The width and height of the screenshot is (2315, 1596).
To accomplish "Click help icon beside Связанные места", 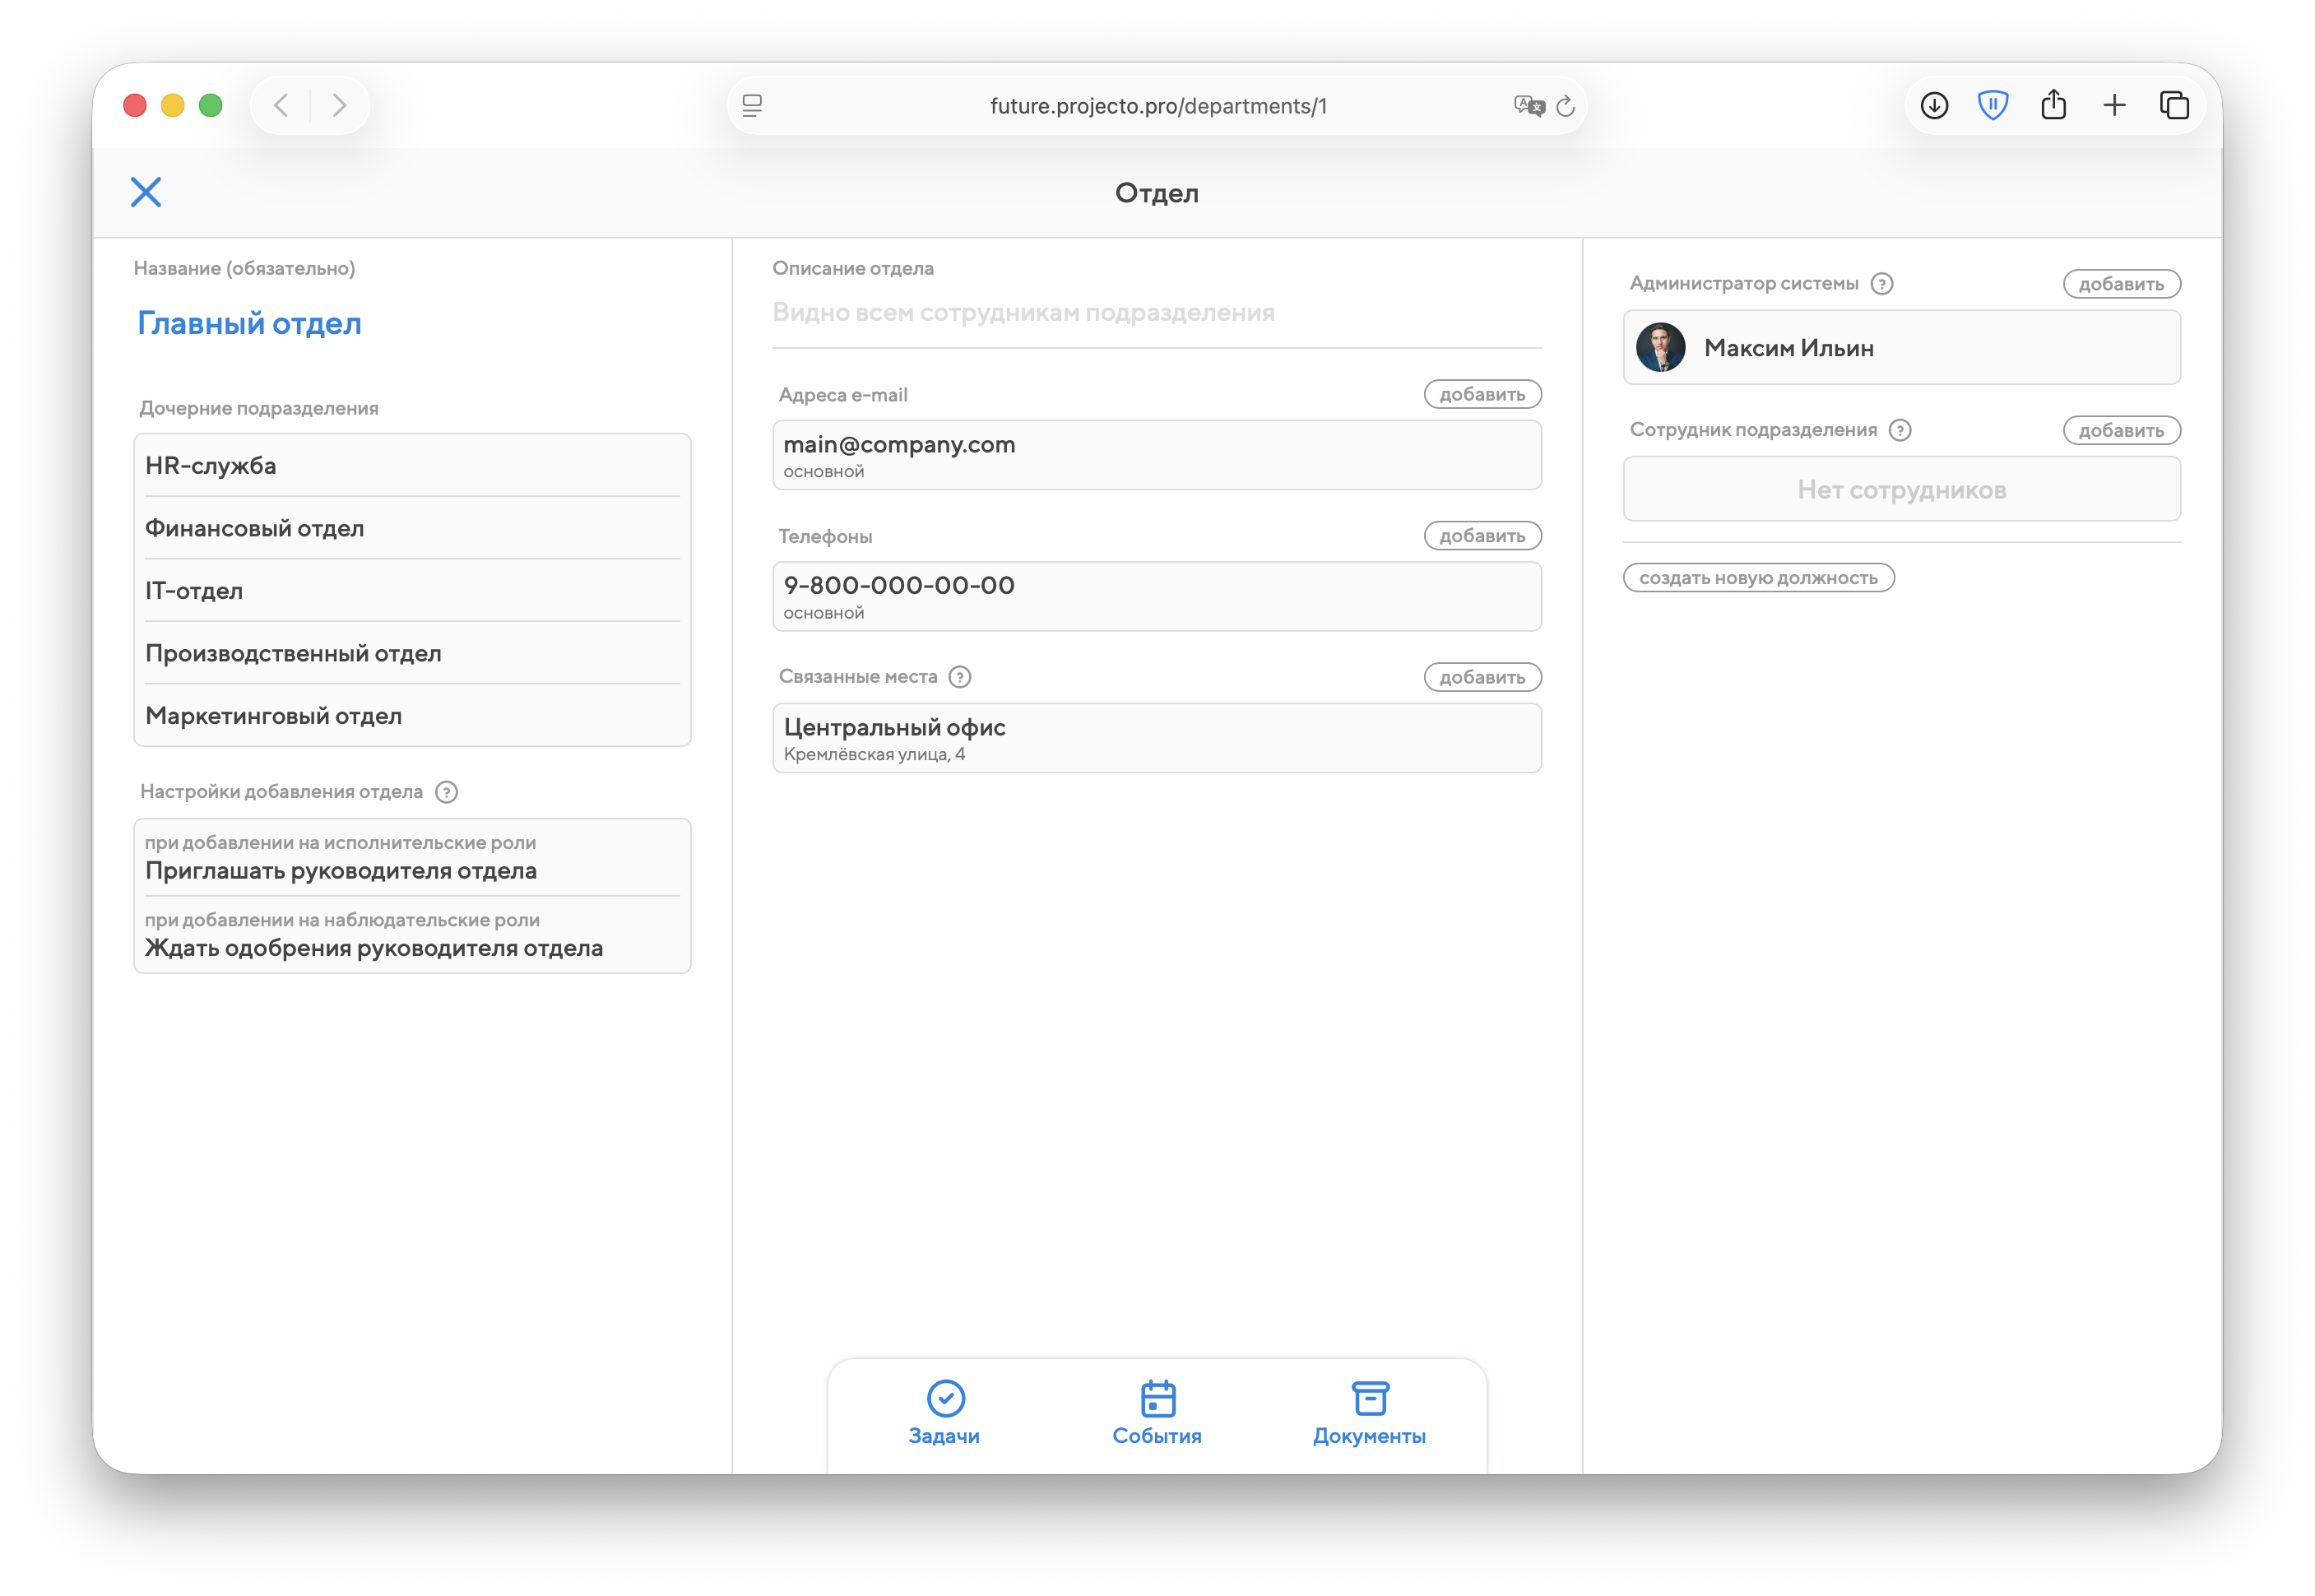I will pos(959,677).
